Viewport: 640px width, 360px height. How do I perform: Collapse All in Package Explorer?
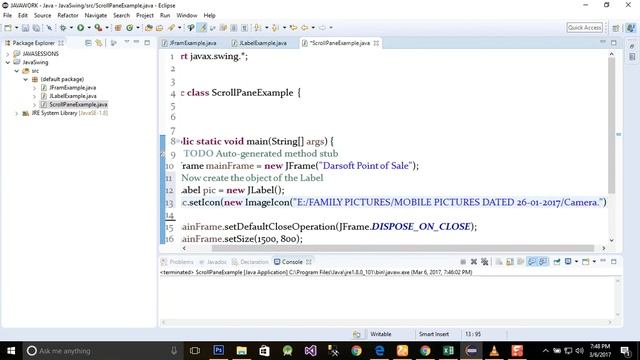(88, 42)
